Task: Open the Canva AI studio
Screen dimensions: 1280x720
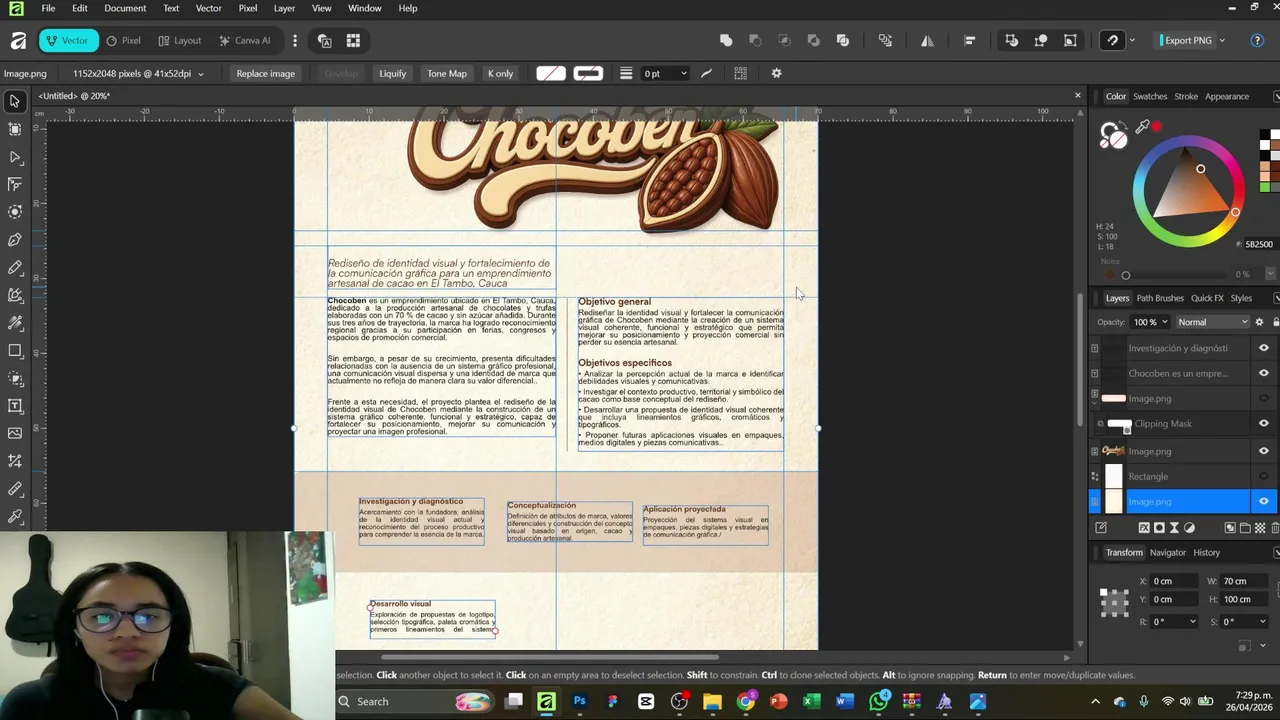Action: pyautogui.click(x=245, y=41)
